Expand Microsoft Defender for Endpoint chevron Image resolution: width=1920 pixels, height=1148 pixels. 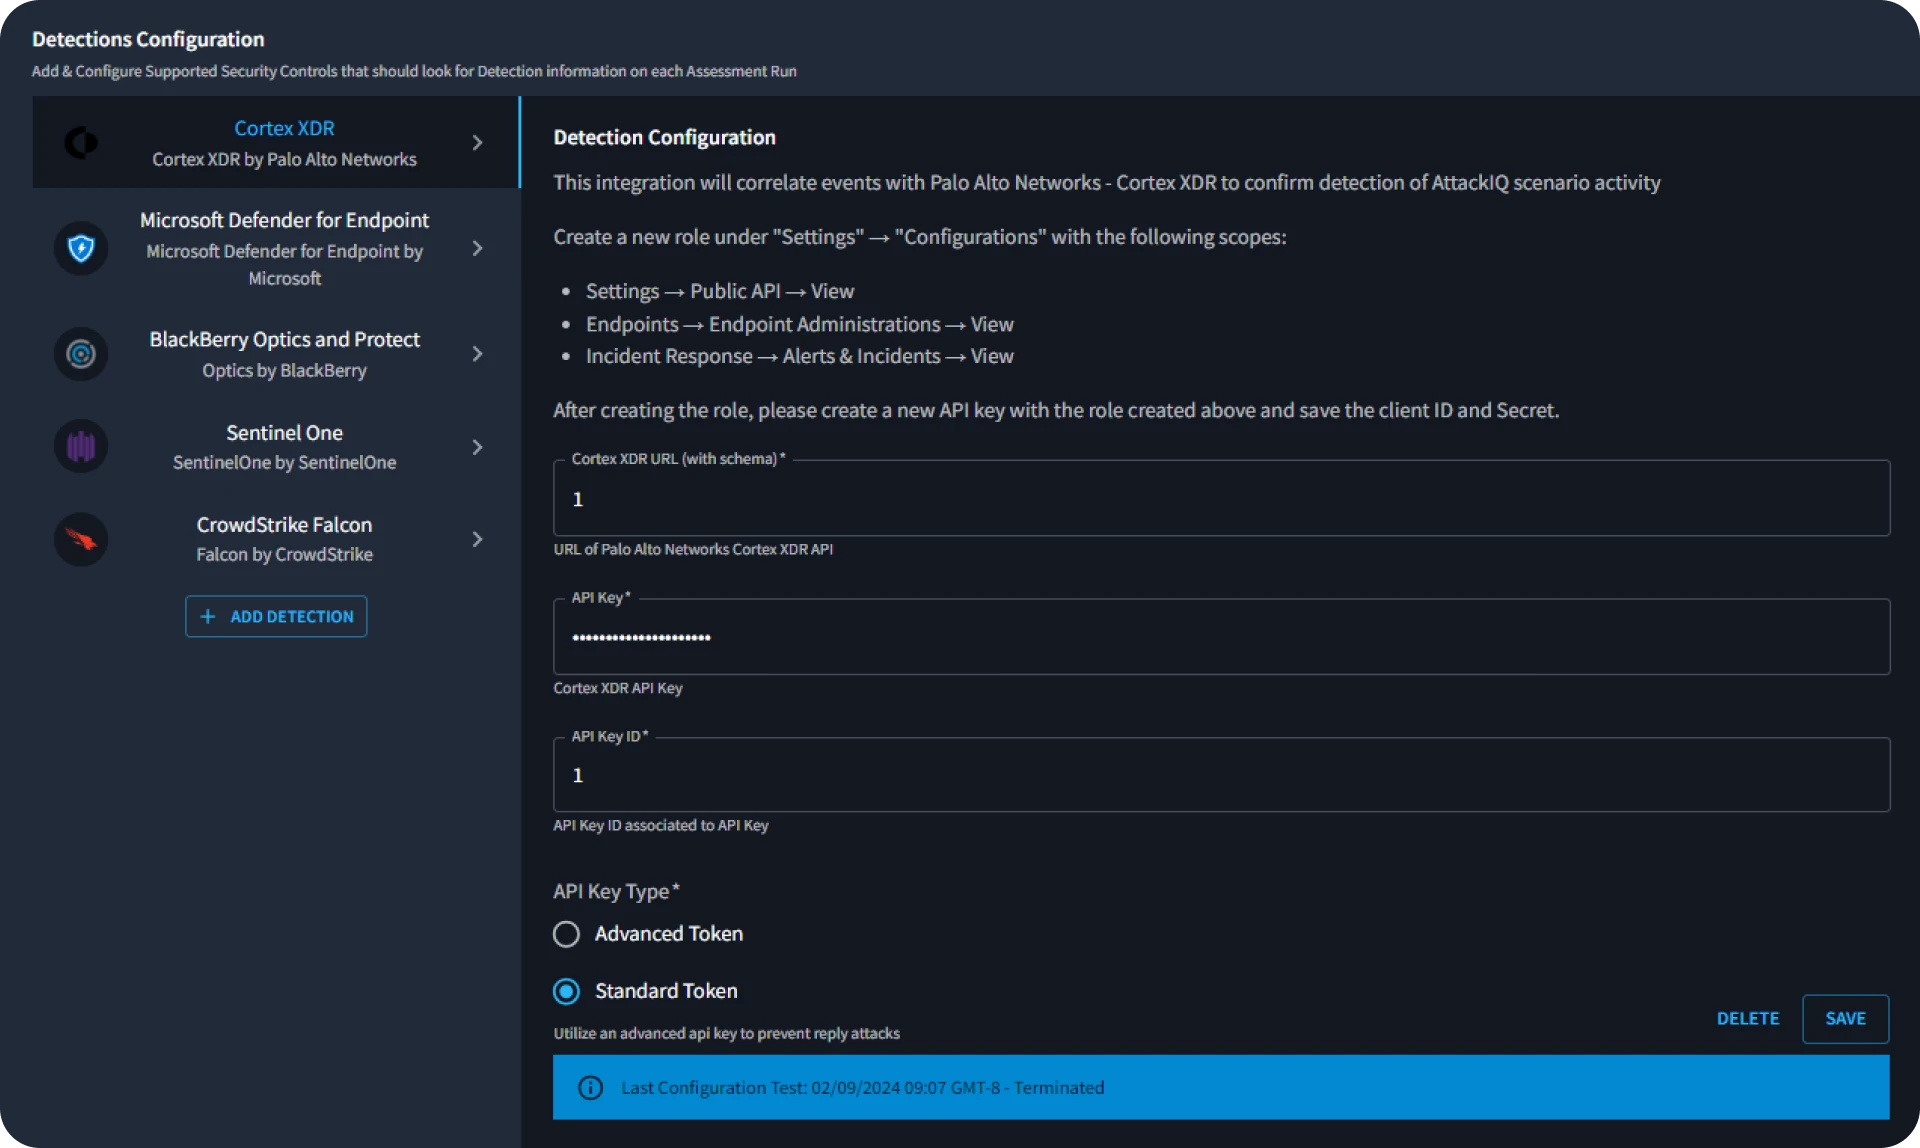477,248
